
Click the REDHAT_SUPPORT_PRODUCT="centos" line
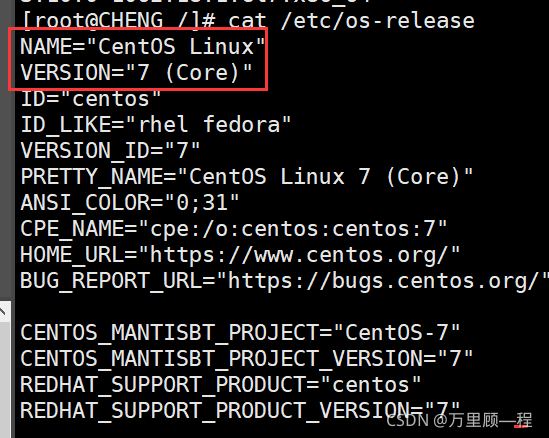220,384
